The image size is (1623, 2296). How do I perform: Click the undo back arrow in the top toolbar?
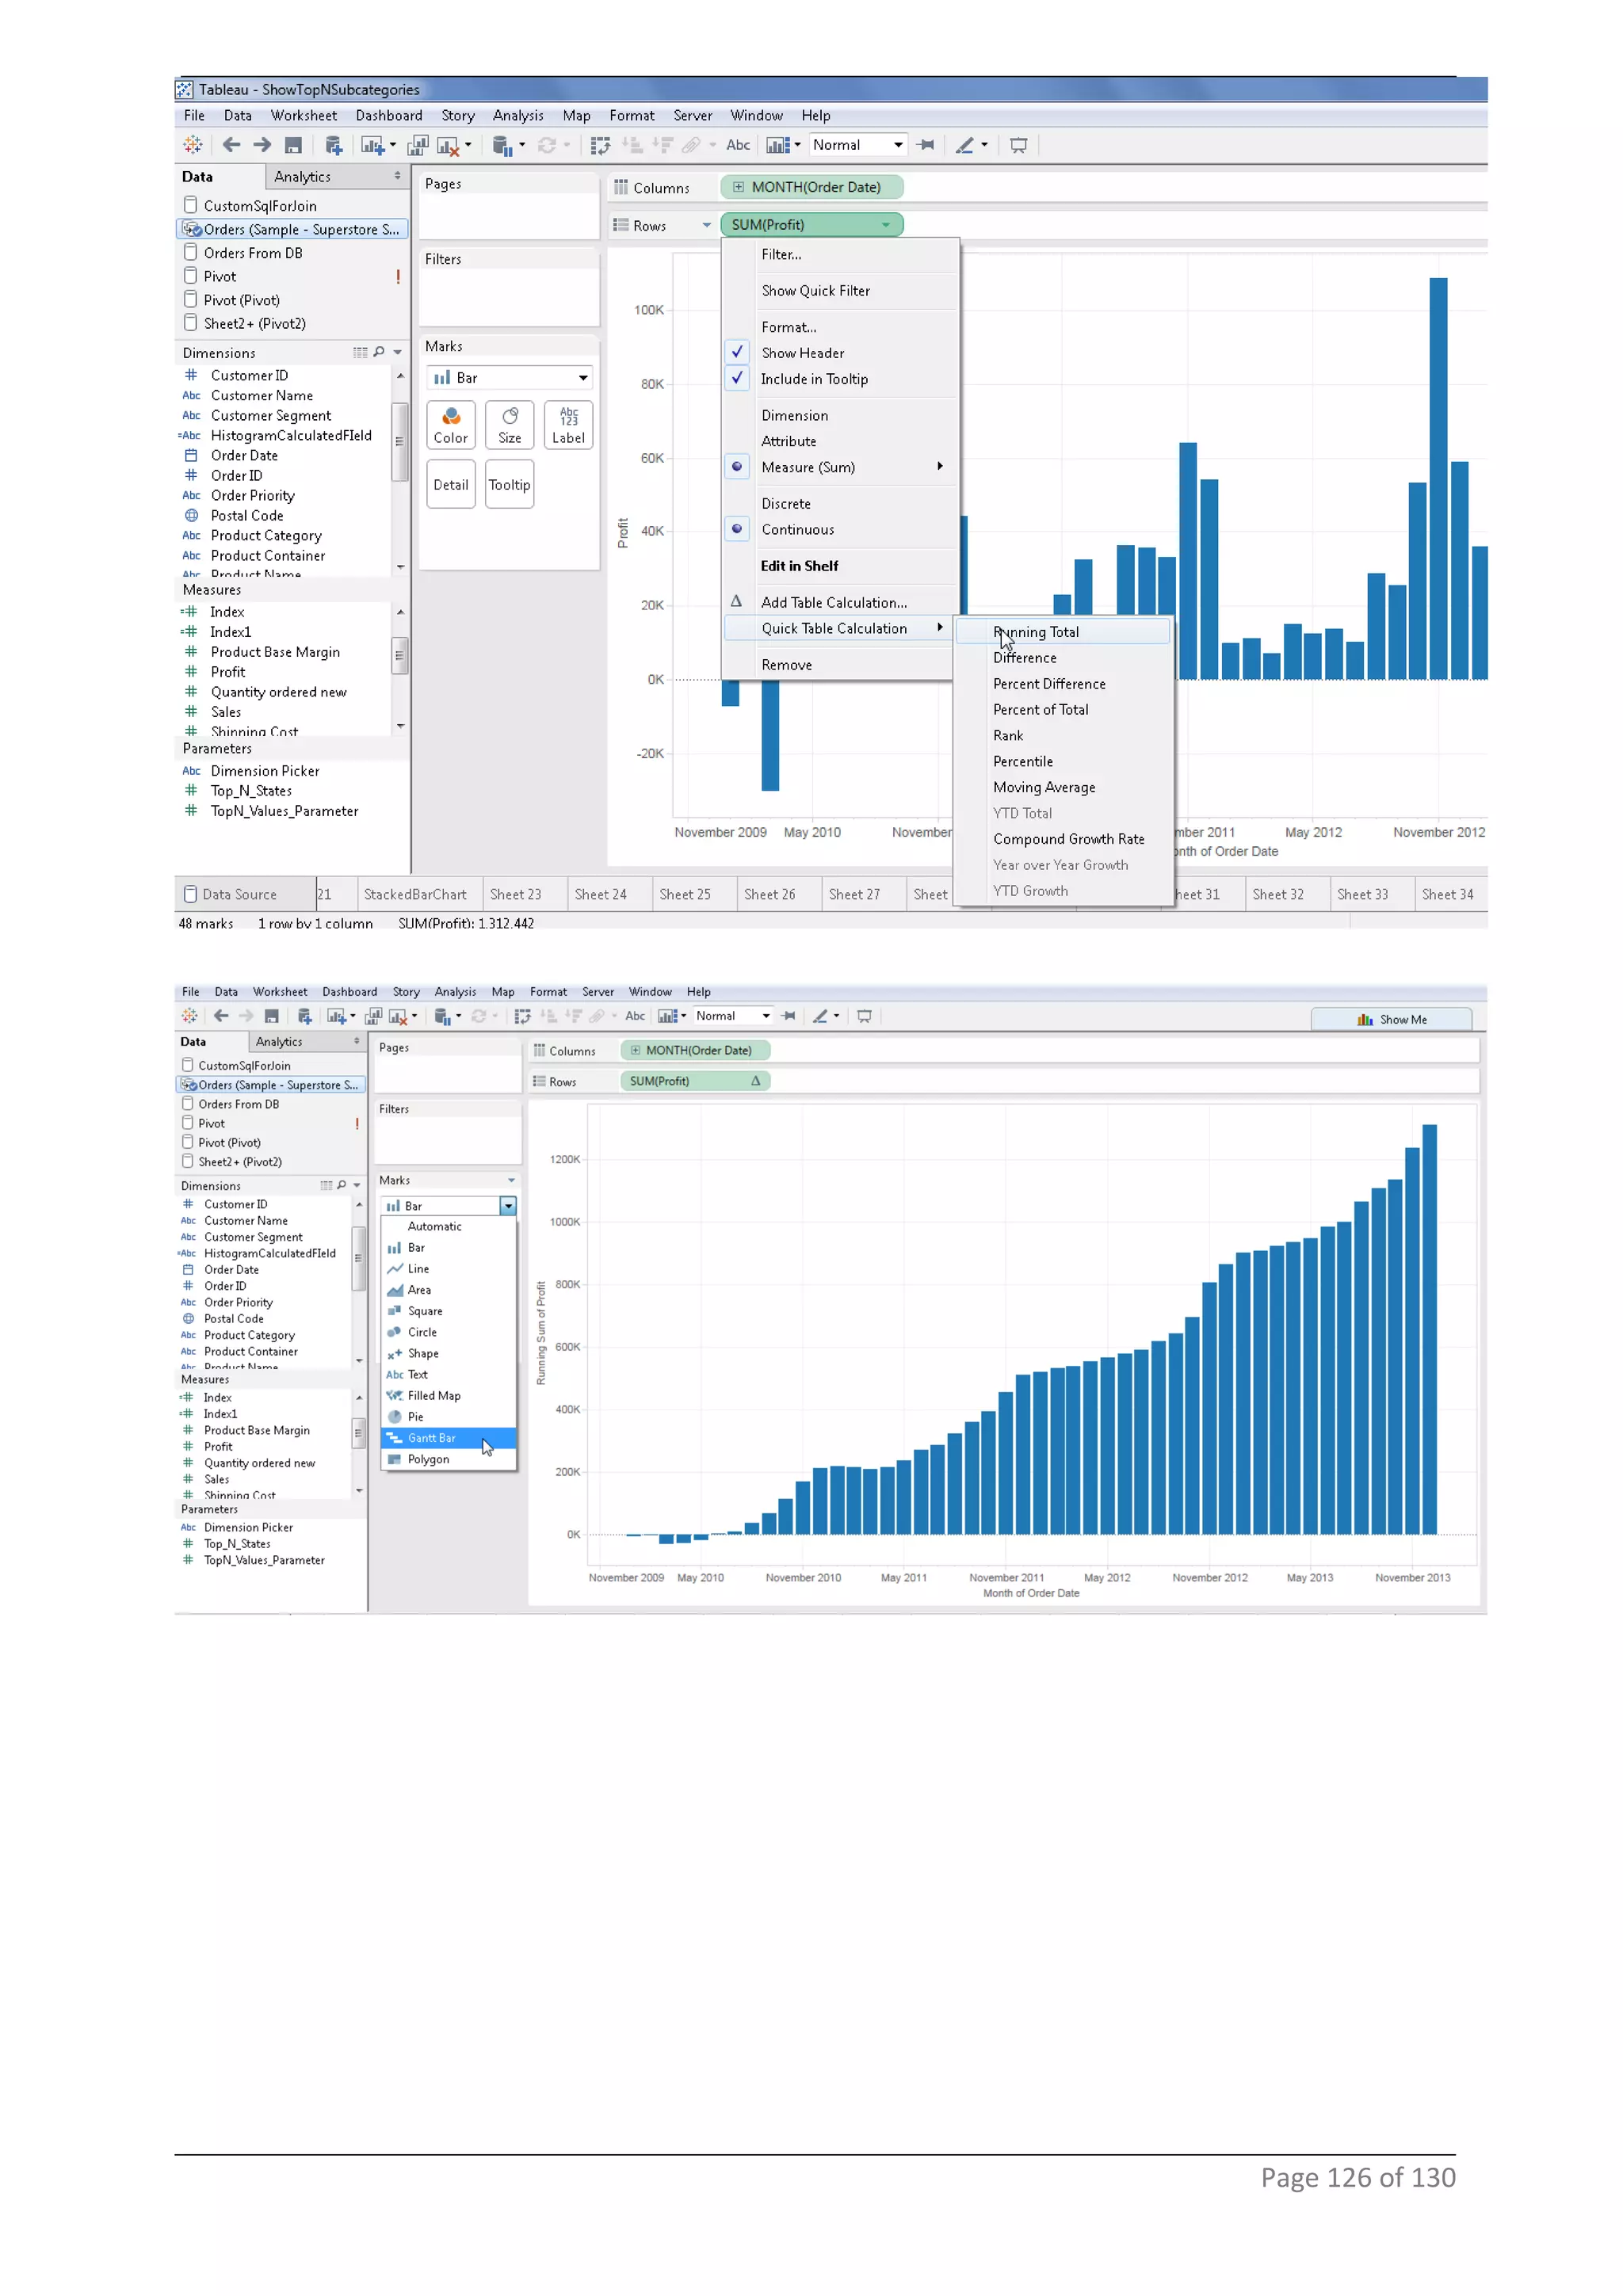click(x=231, y=145)
